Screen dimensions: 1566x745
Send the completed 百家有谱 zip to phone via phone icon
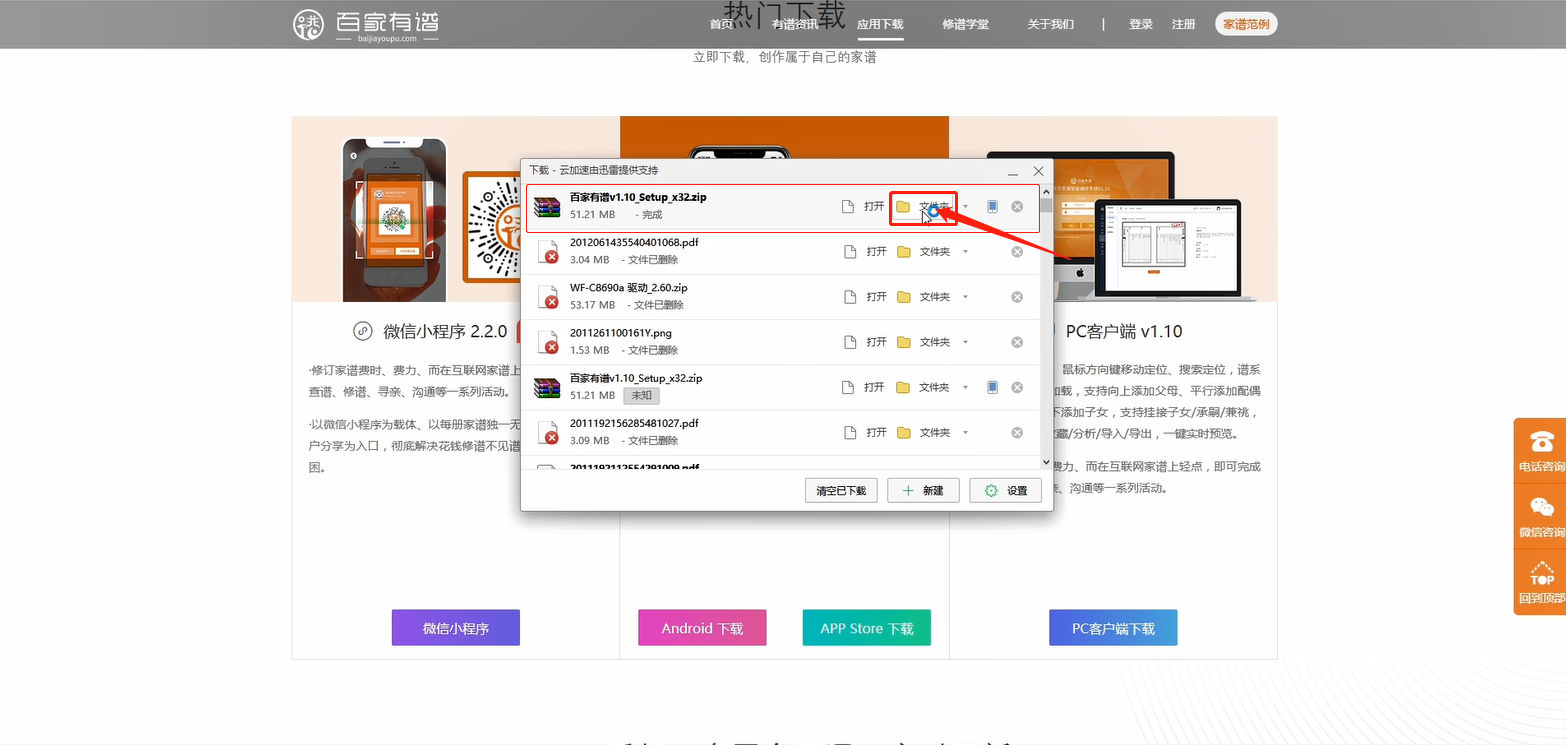pyautogui.click(x=992, y=207)
